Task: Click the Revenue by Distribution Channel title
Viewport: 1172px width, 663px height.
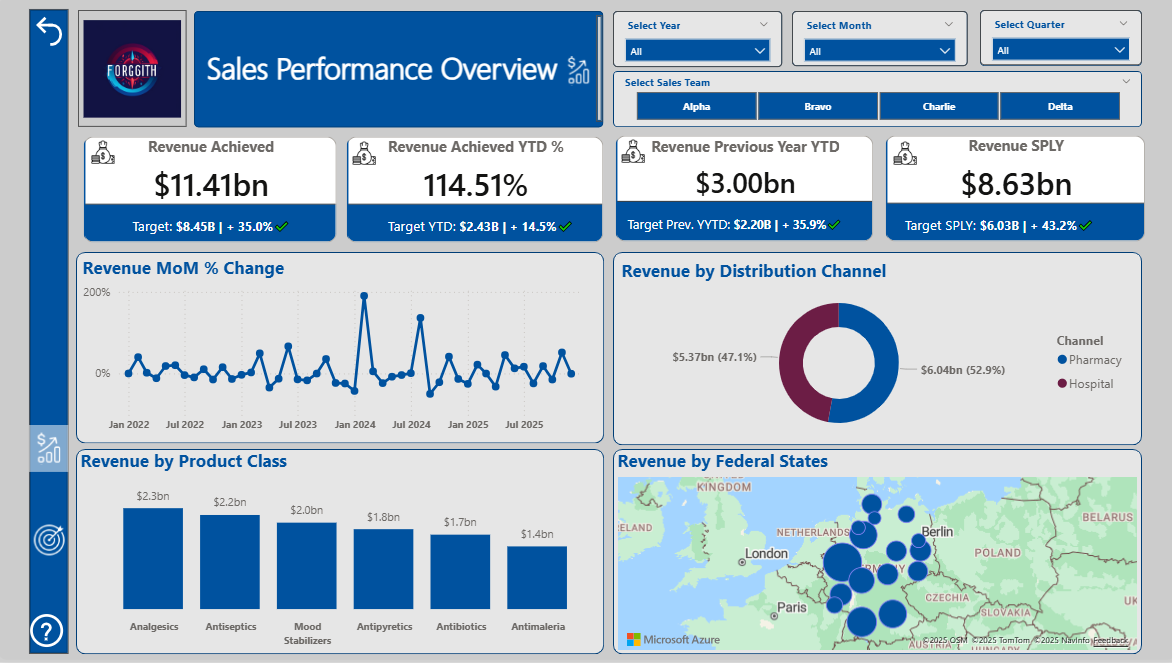Action: pos(753,271)
